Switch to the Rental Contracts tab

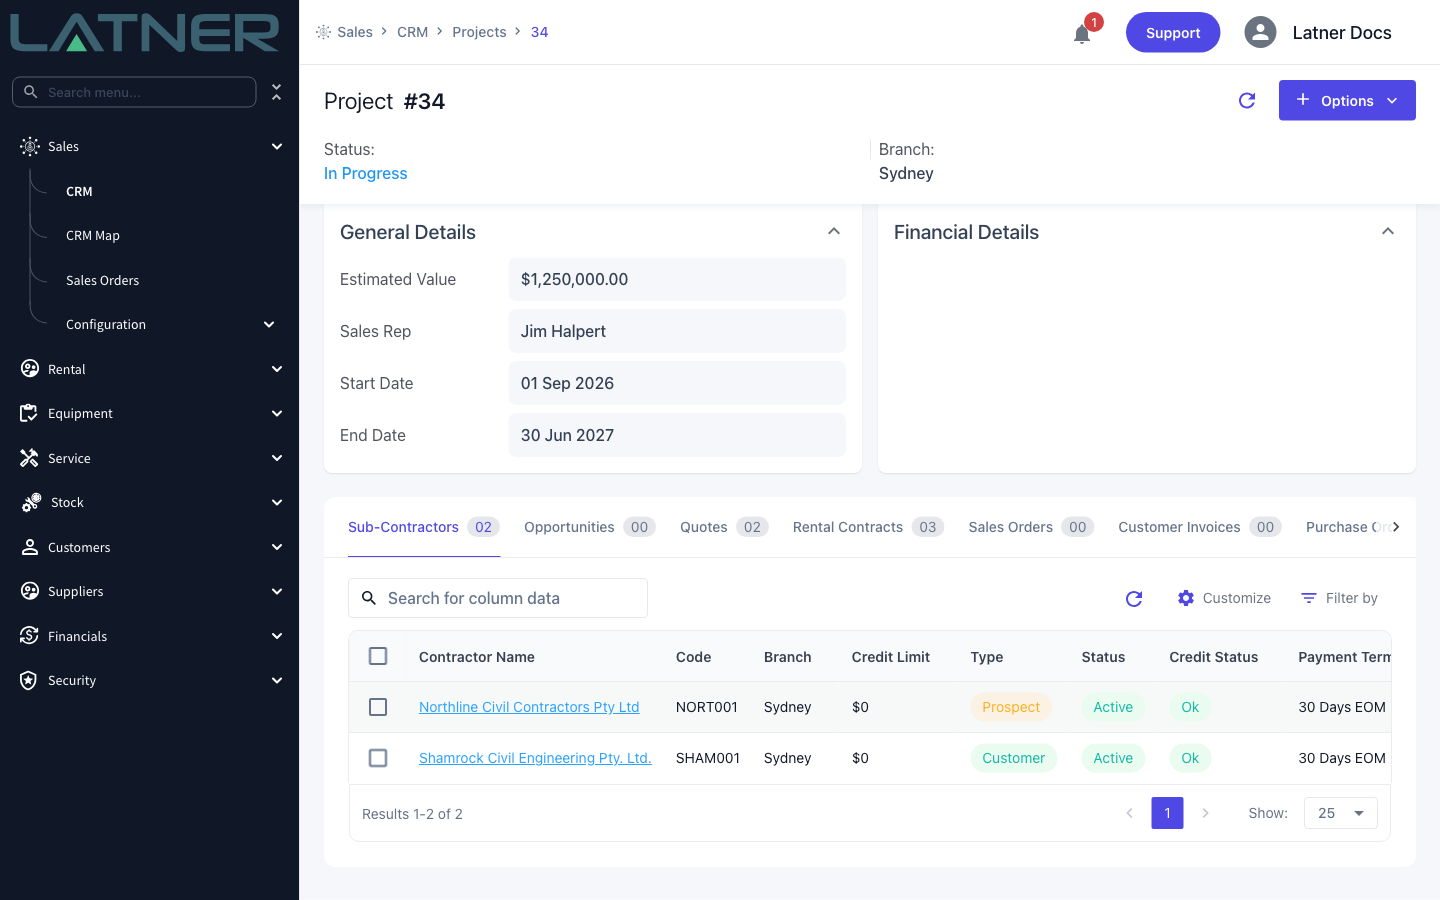(868, 527)
